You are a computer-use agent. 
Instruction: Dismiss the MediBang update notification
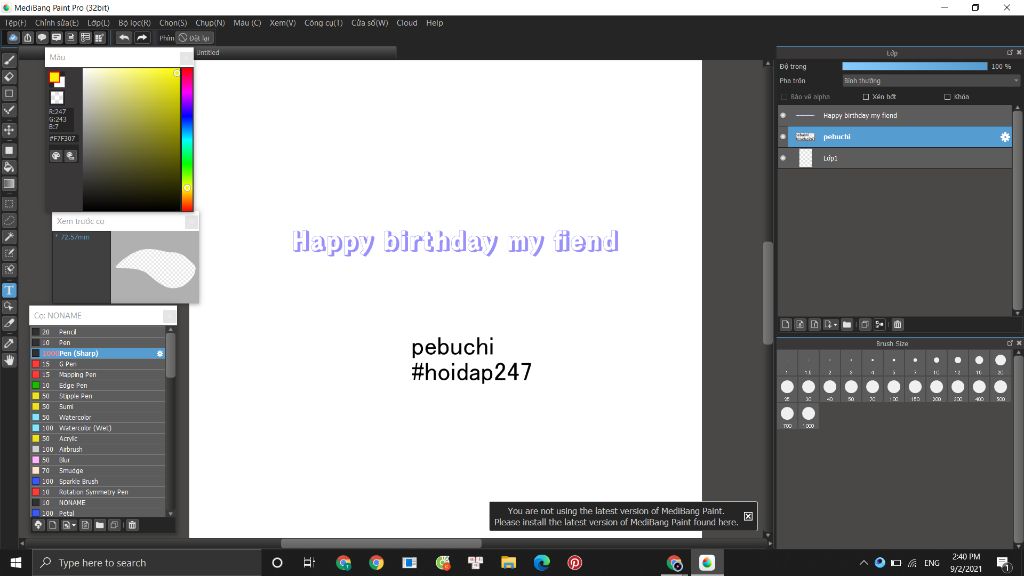pos(748,517)
